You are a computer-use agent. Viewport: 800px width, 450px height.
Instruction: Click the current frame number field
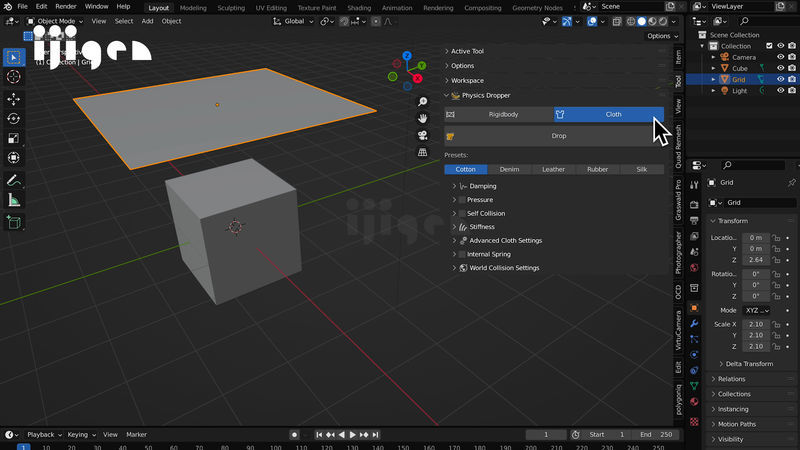tap(546, 435)
